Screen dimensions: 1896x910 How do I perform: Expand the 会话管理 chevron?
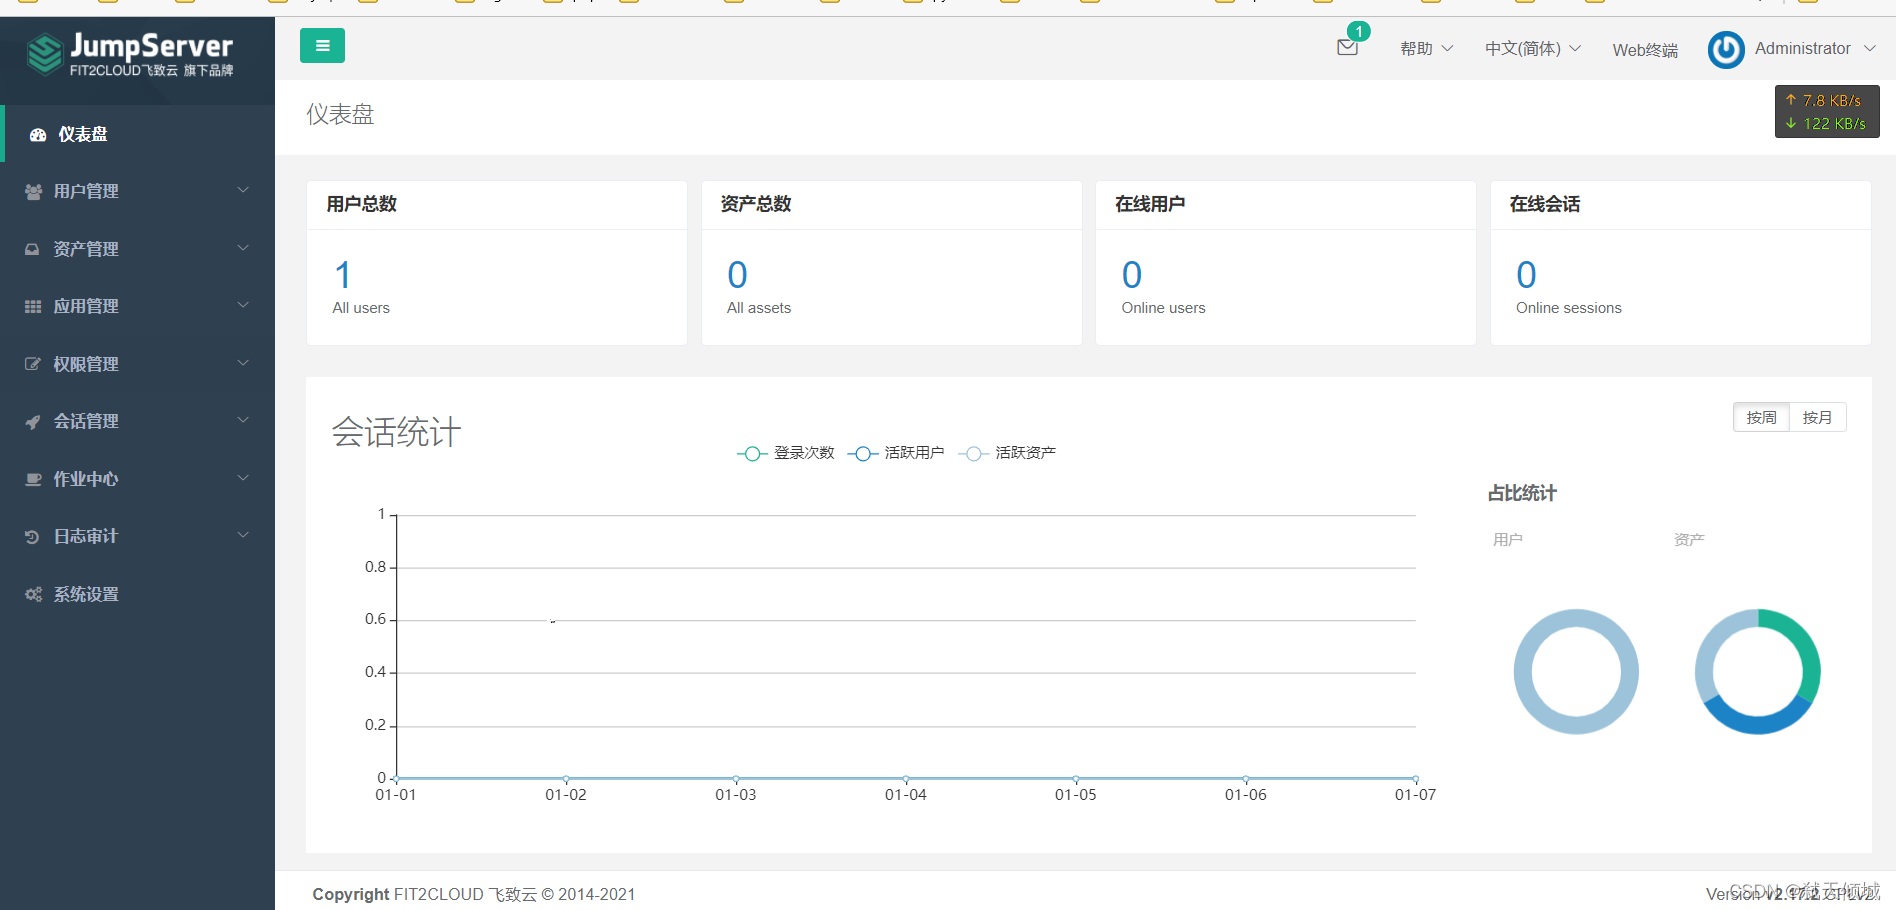click(243, 420)
